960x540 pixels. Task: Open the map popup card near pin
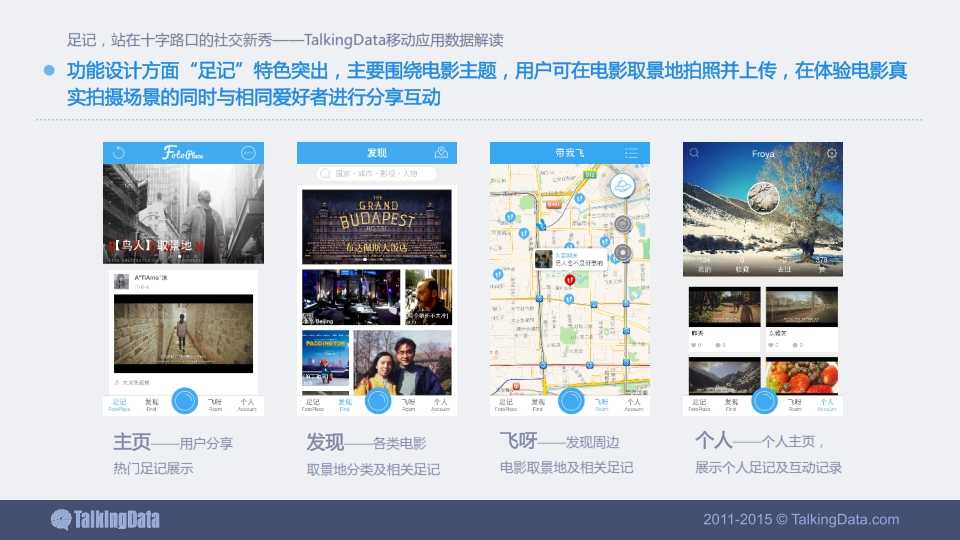[x=571, y=259]
